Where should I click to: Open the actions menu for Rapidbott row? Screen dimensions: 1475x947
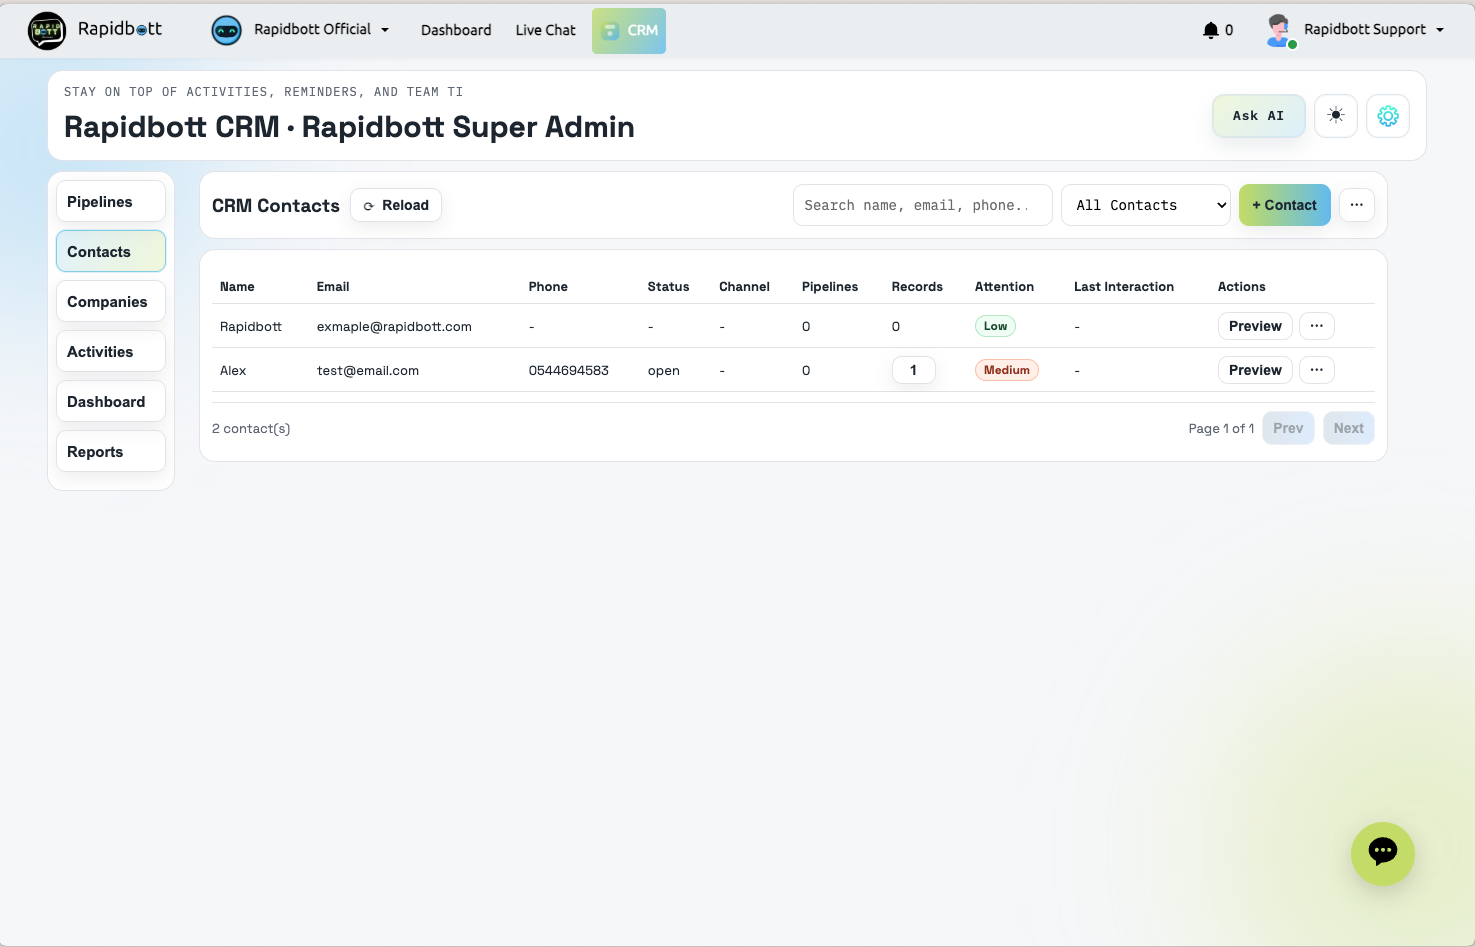coord(1316,326)
